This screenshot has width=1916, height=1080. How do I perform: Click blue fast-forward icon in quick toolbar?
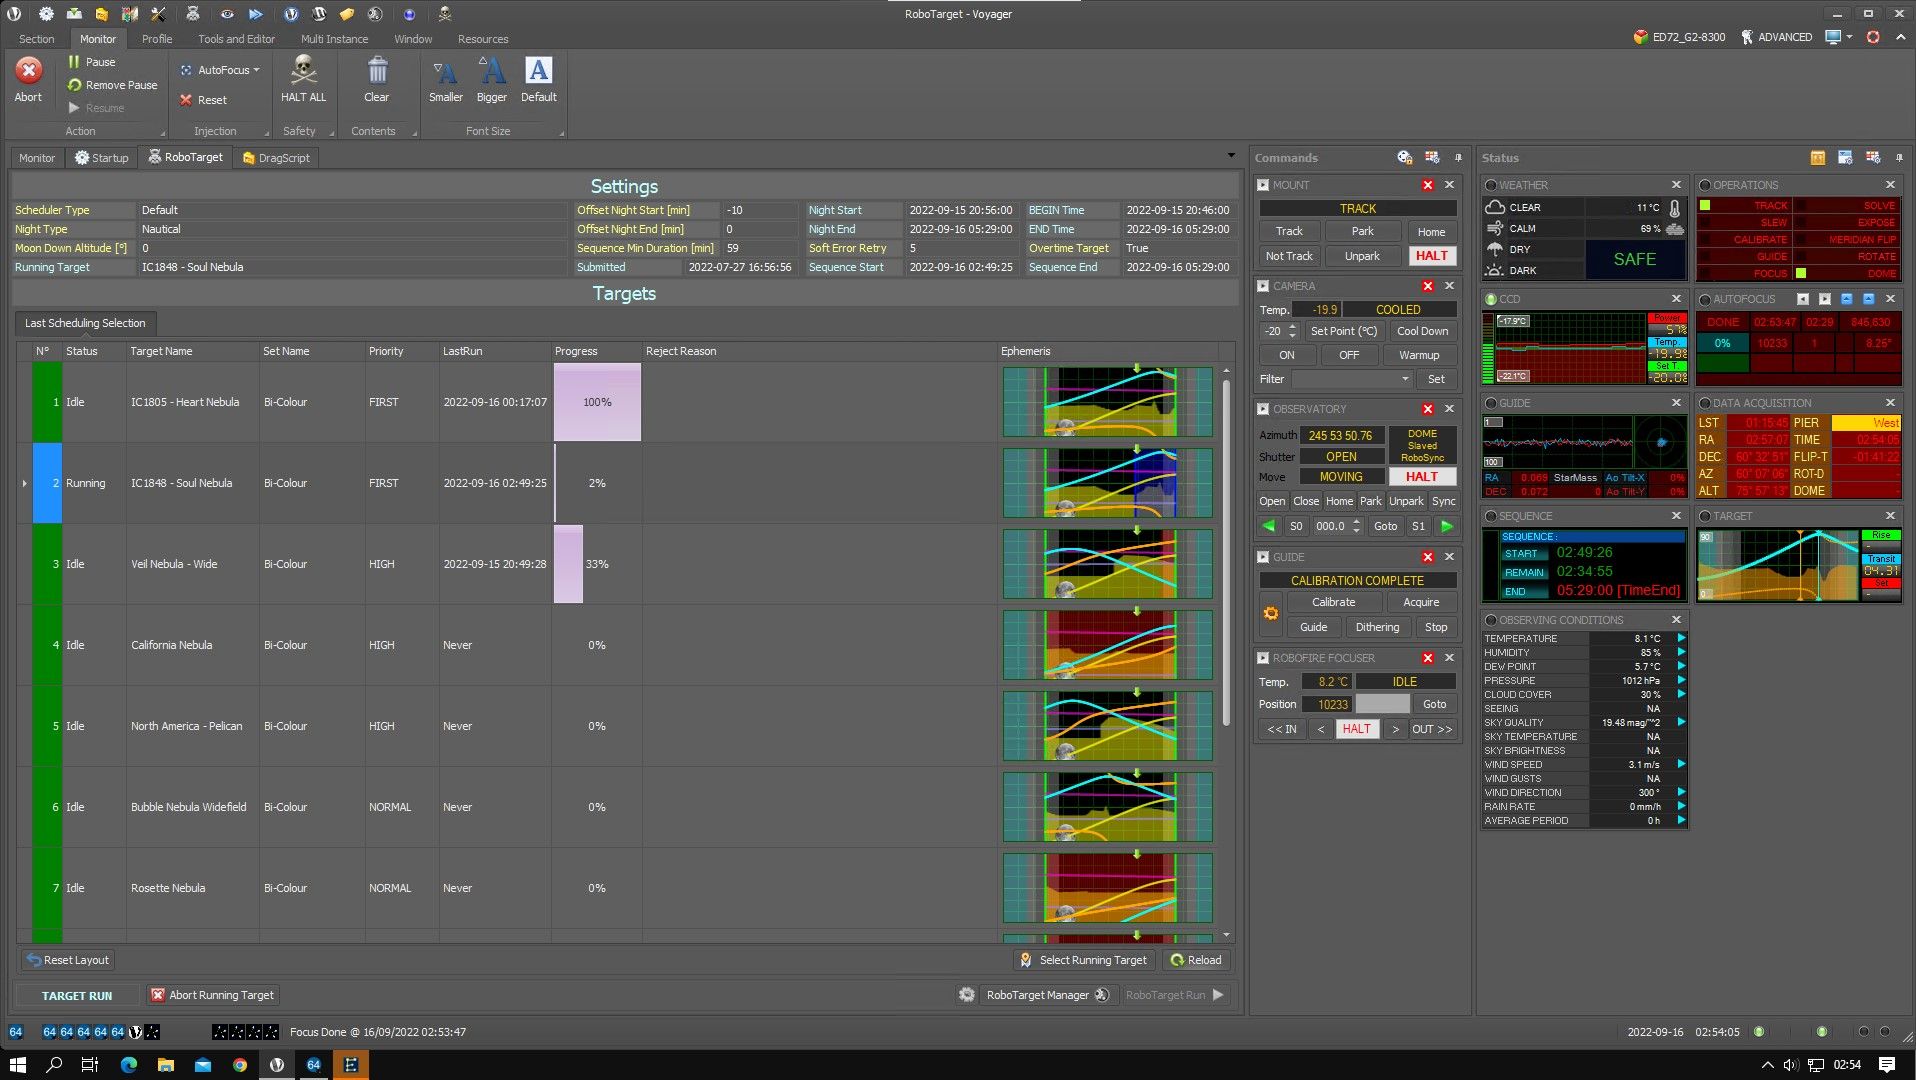point(256,14)
